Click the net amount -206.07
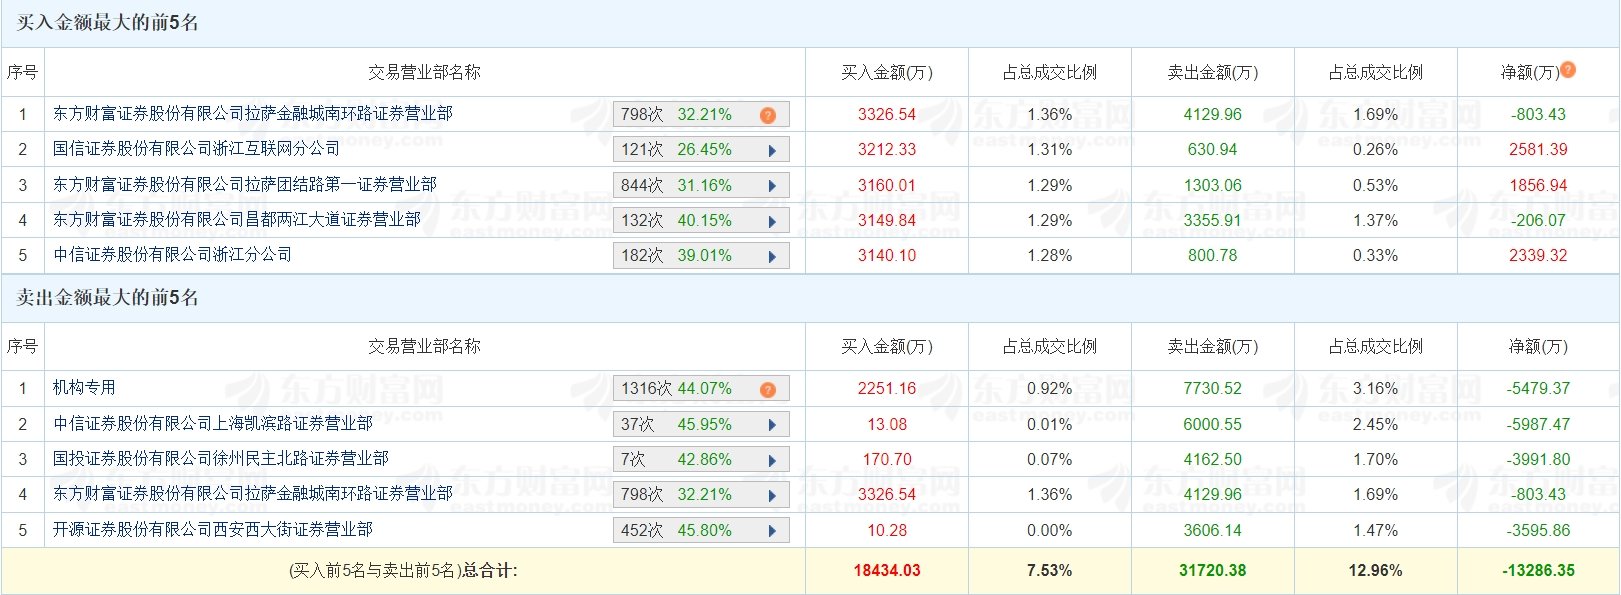 pos(1539,220)
